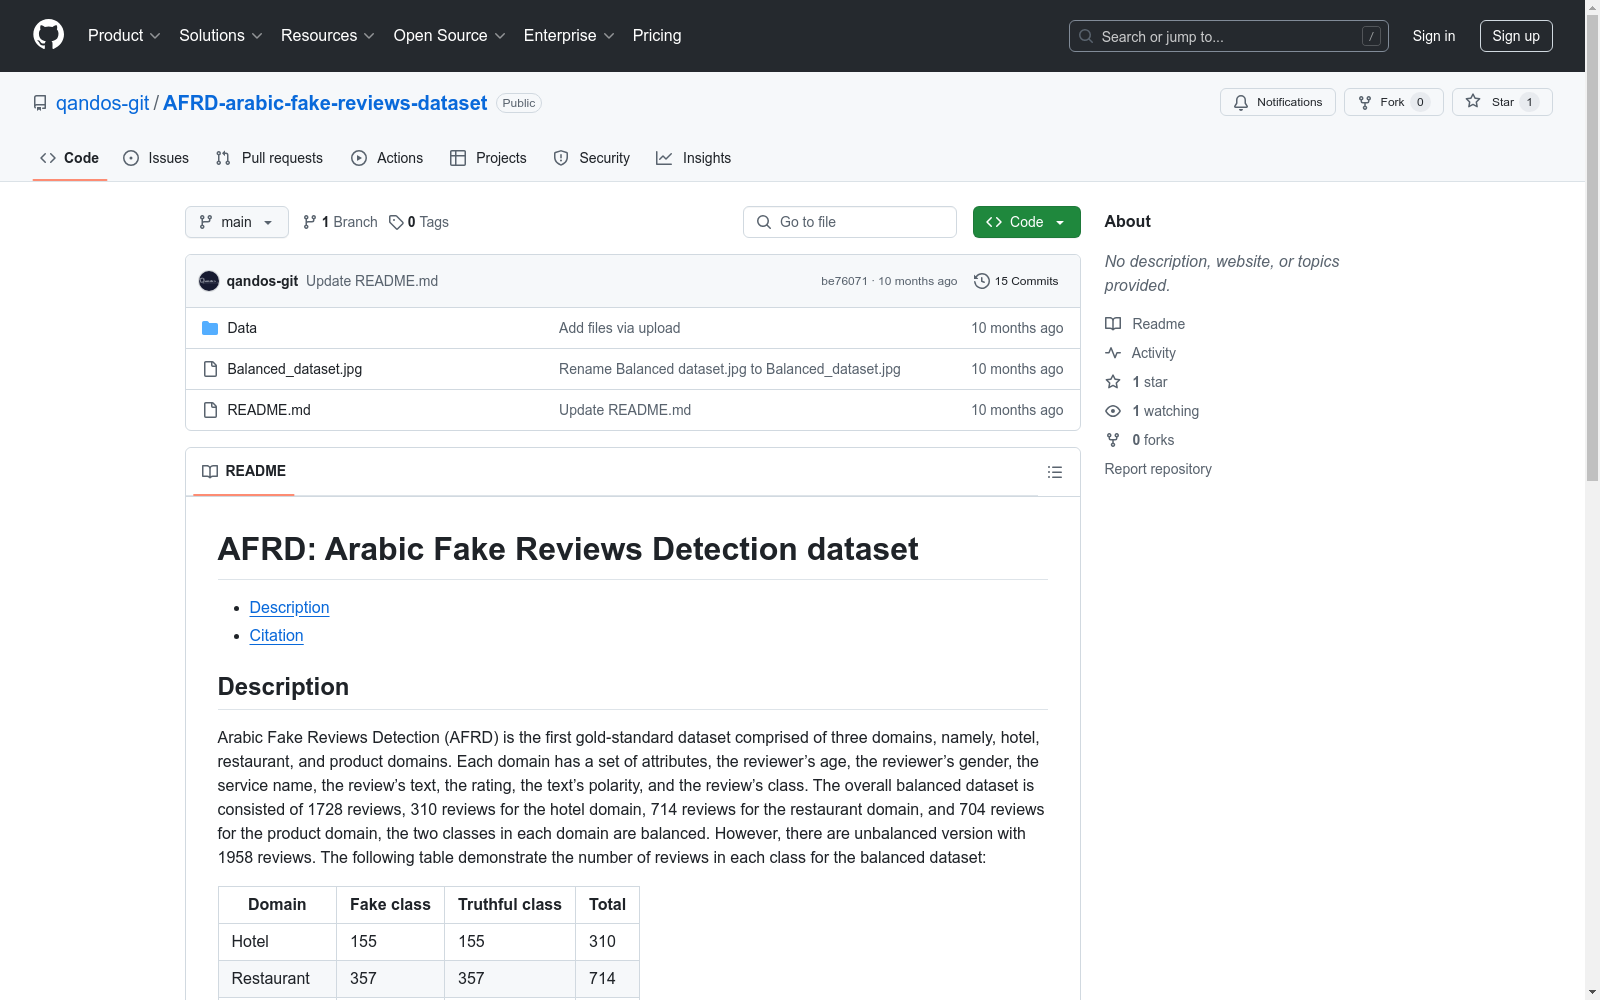Click the Actions play icon
The height and width of the screenshot is (1000, 1600).
click(359, 158)
